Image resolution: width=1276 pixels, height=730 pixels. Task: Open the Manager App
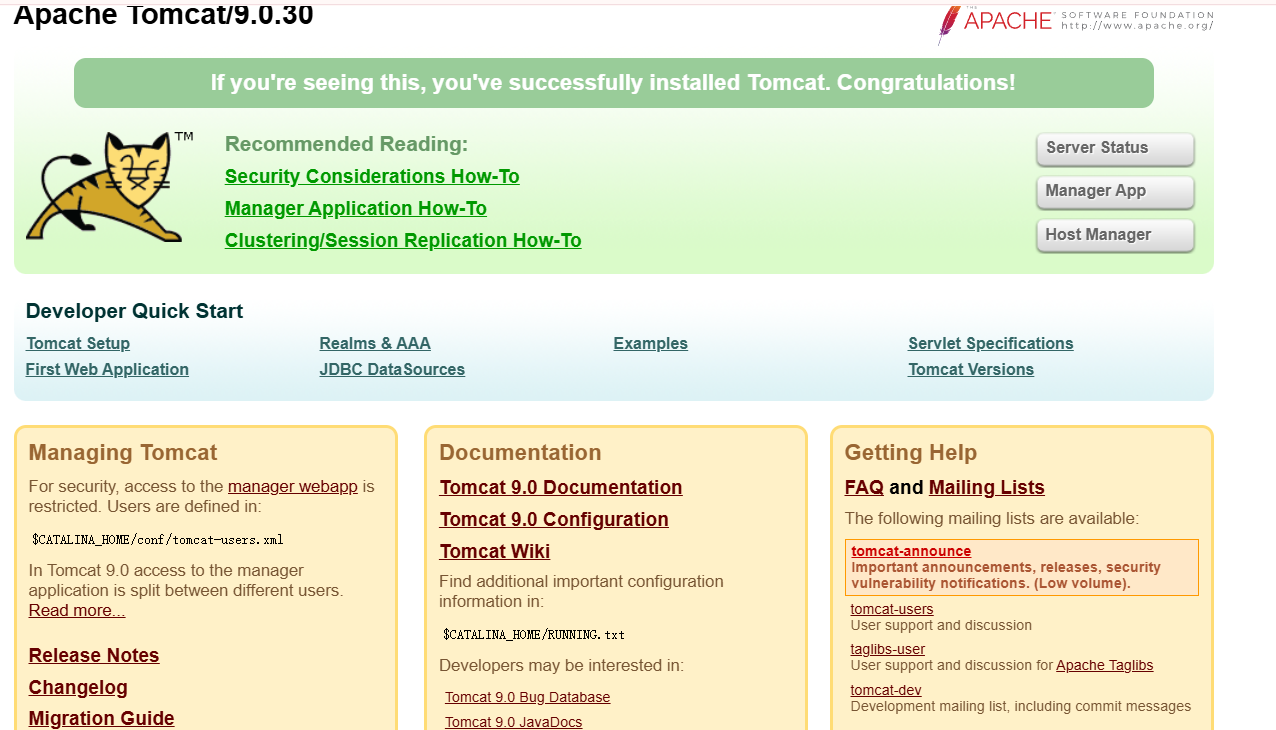click(1115, 191)
